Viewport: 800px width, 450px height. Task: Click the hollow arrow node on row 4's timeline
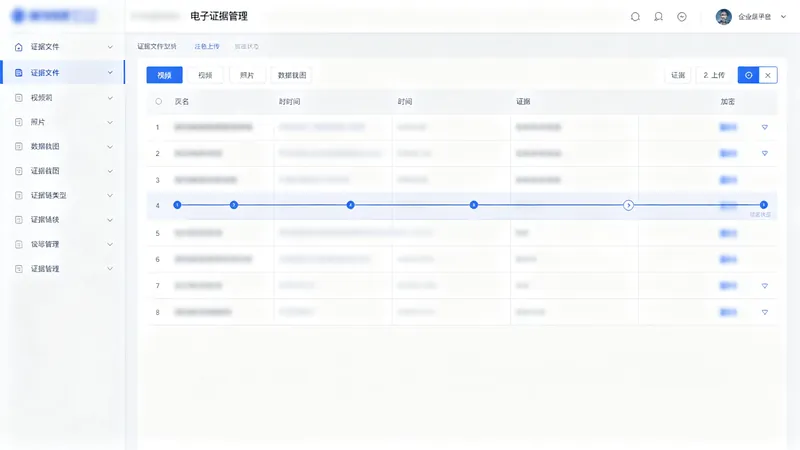pyautogui.click(x=629, y=205)
